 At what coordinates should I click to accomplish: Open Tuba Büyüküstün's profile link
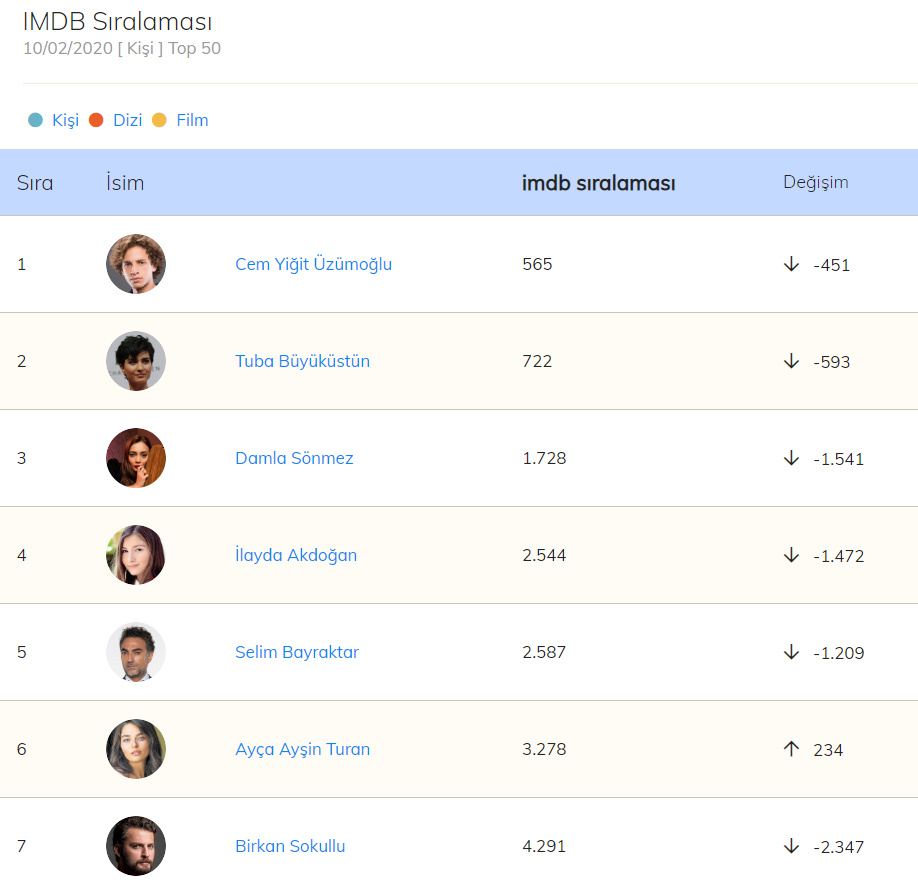pyautogui.click(x=302, y=361)
